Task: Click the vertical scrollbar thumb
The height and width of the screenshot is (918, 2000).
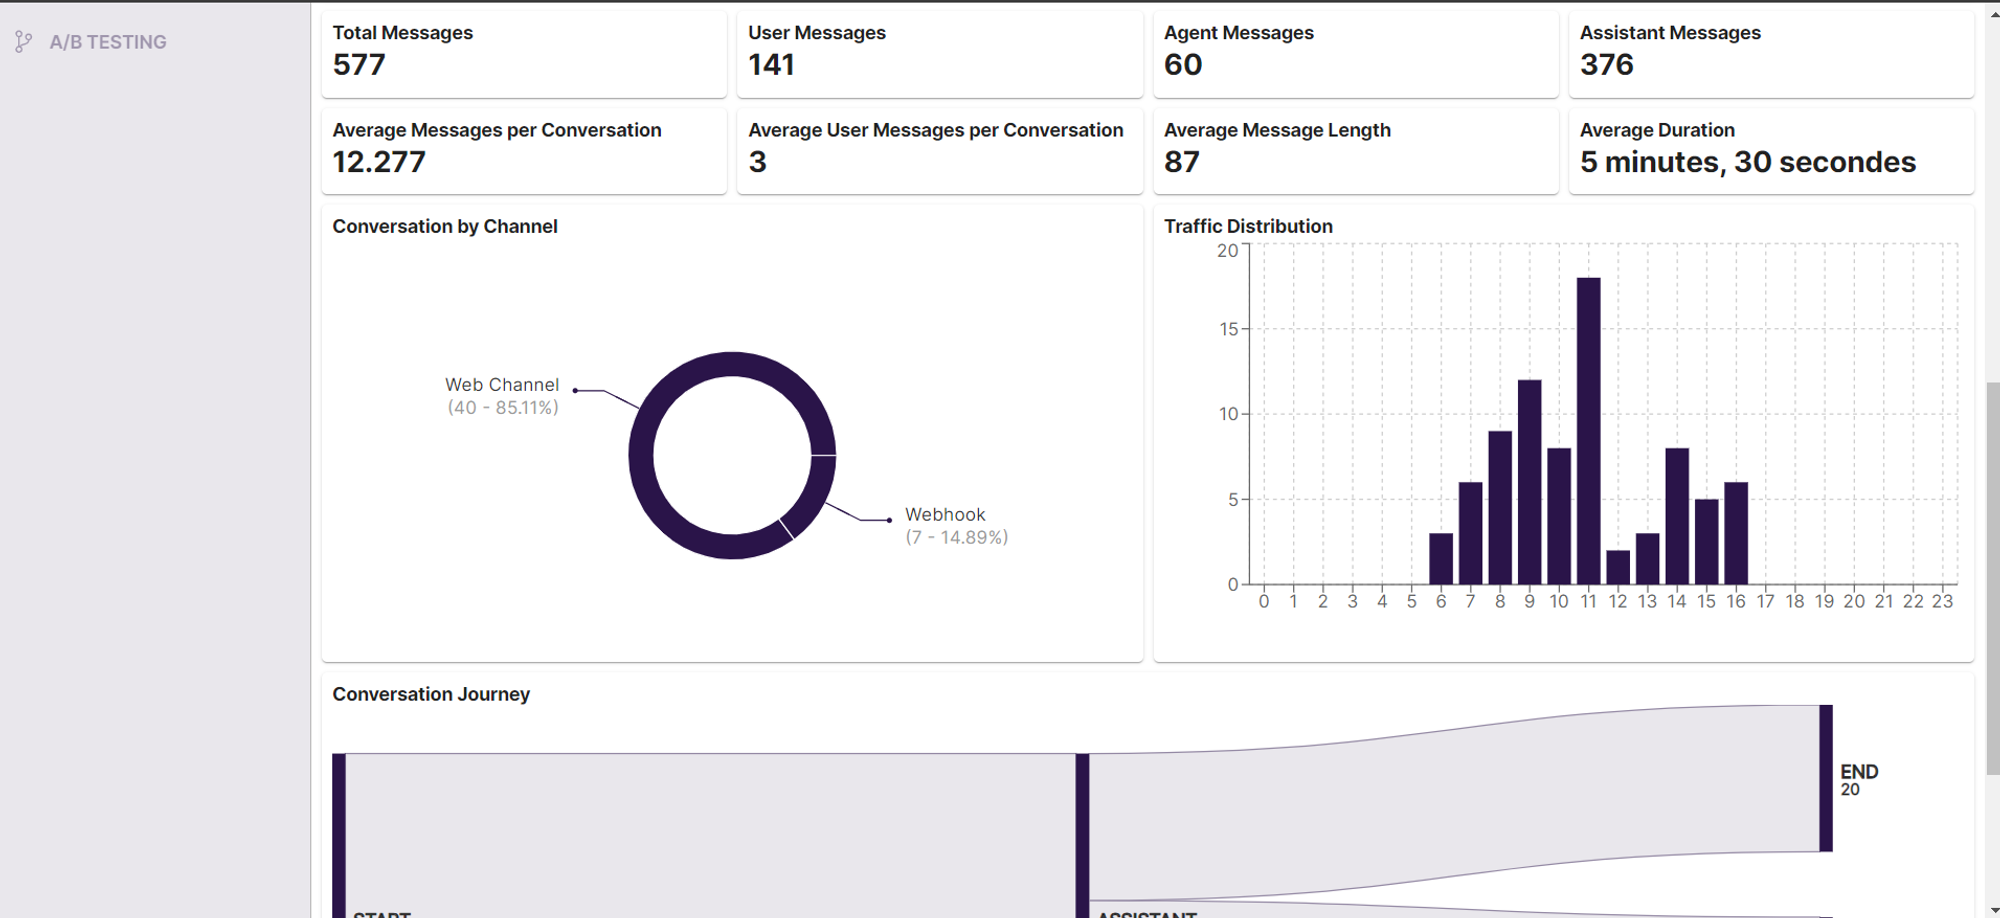Action: [x=1992, y=578]
